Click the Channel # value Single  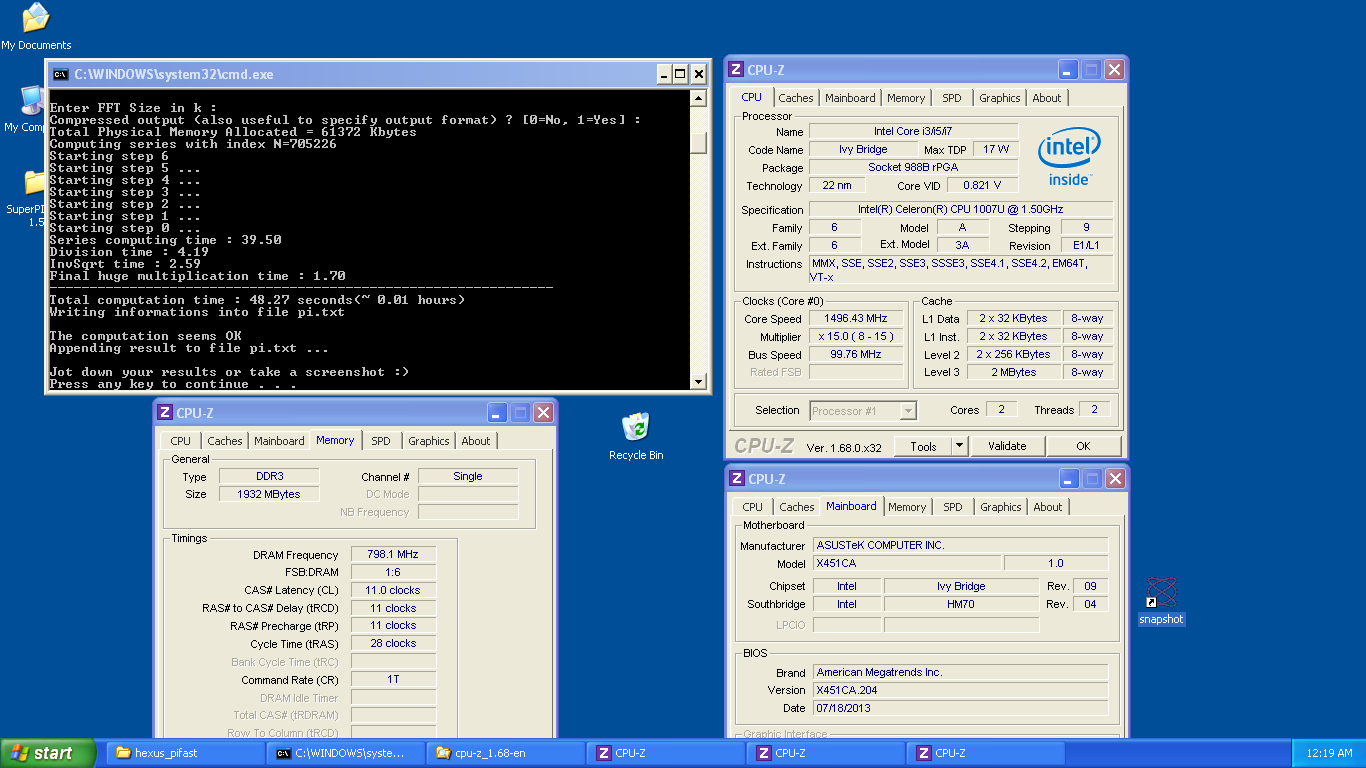coord(468,477)
